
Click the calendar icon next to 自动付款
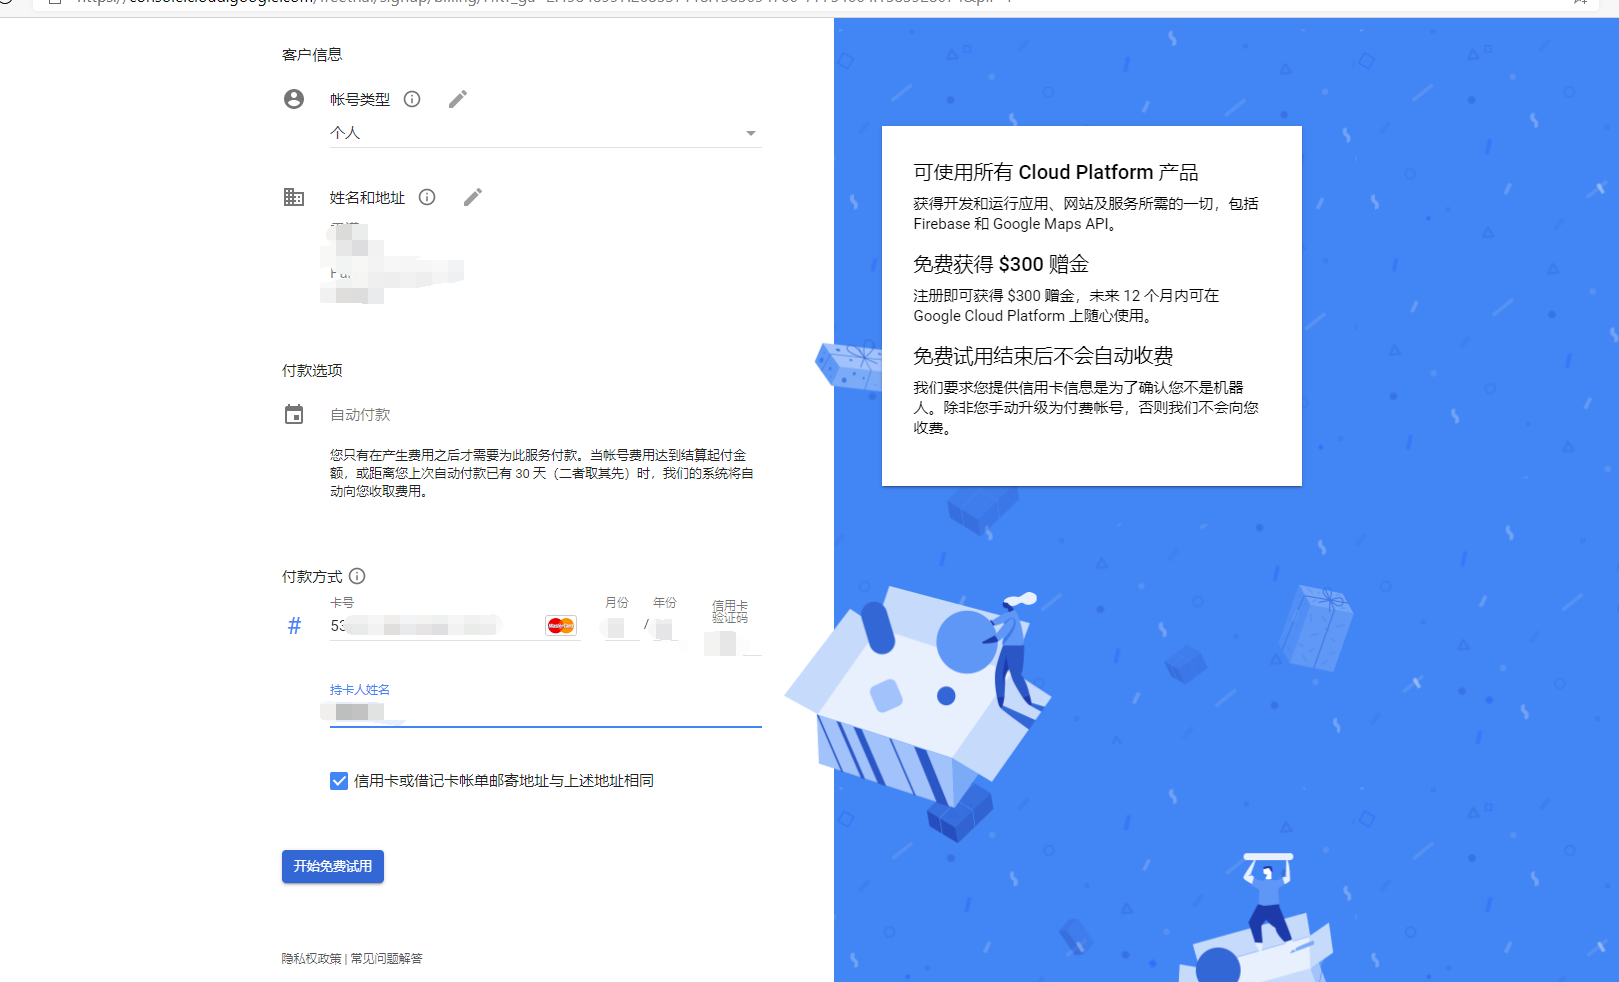click(x=294, y=414)
